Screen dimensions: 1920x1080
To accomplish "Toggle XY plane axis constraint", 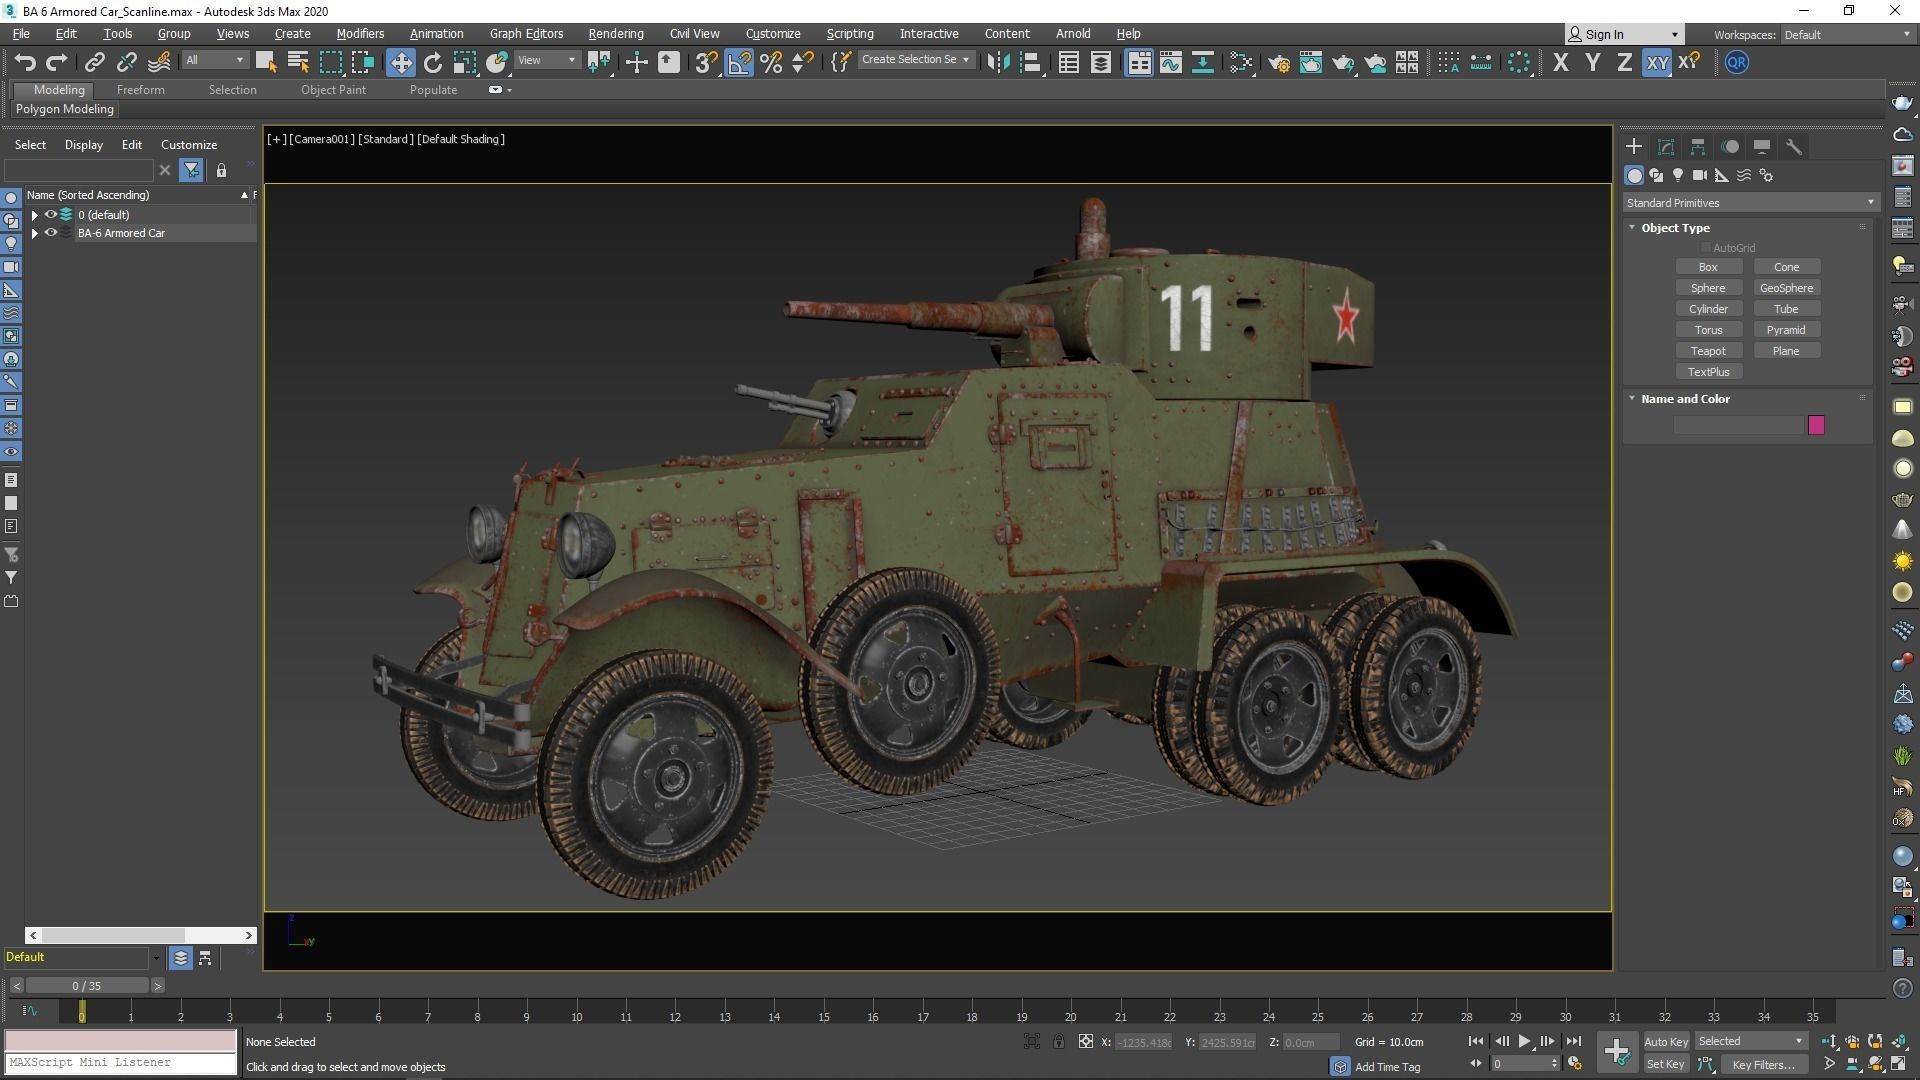I will click(1657, 62).
